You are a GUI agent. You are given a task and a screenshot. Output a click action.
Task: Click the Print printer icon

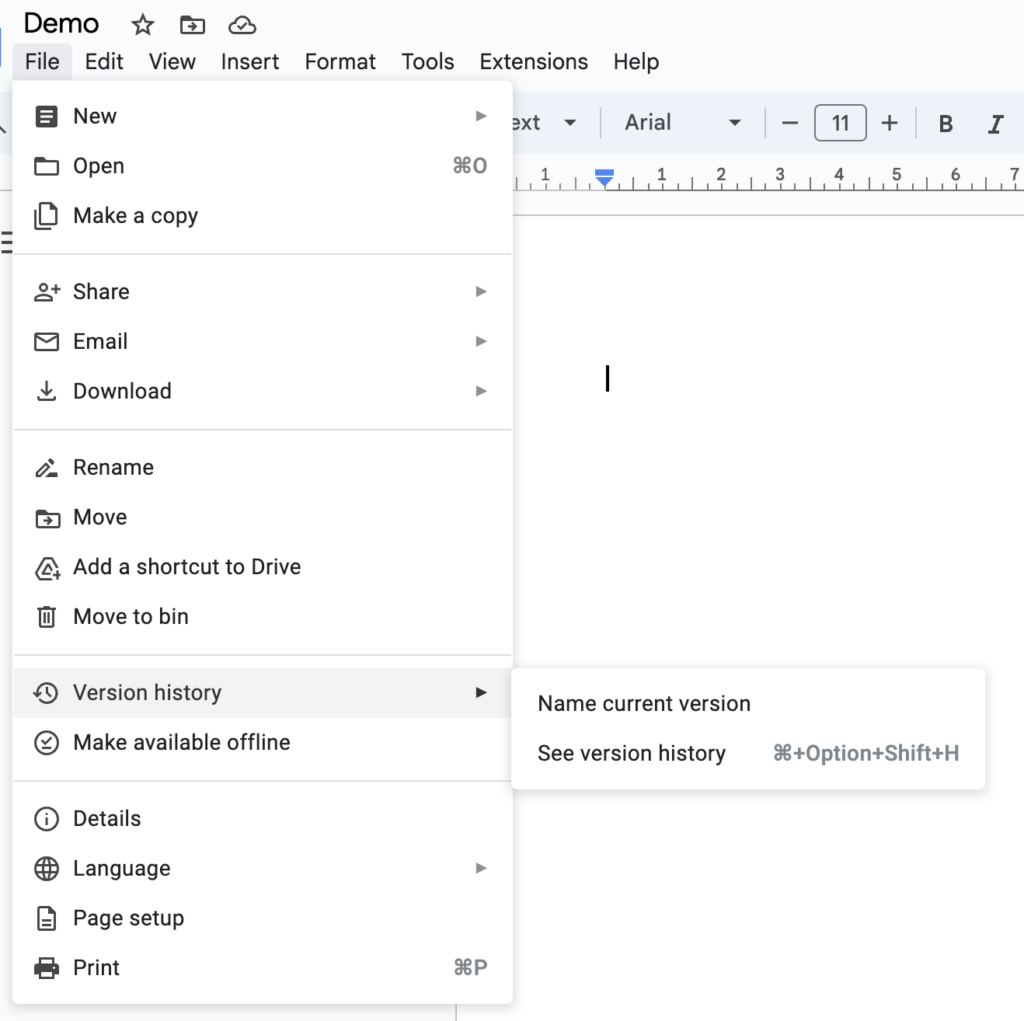[46, 968]
